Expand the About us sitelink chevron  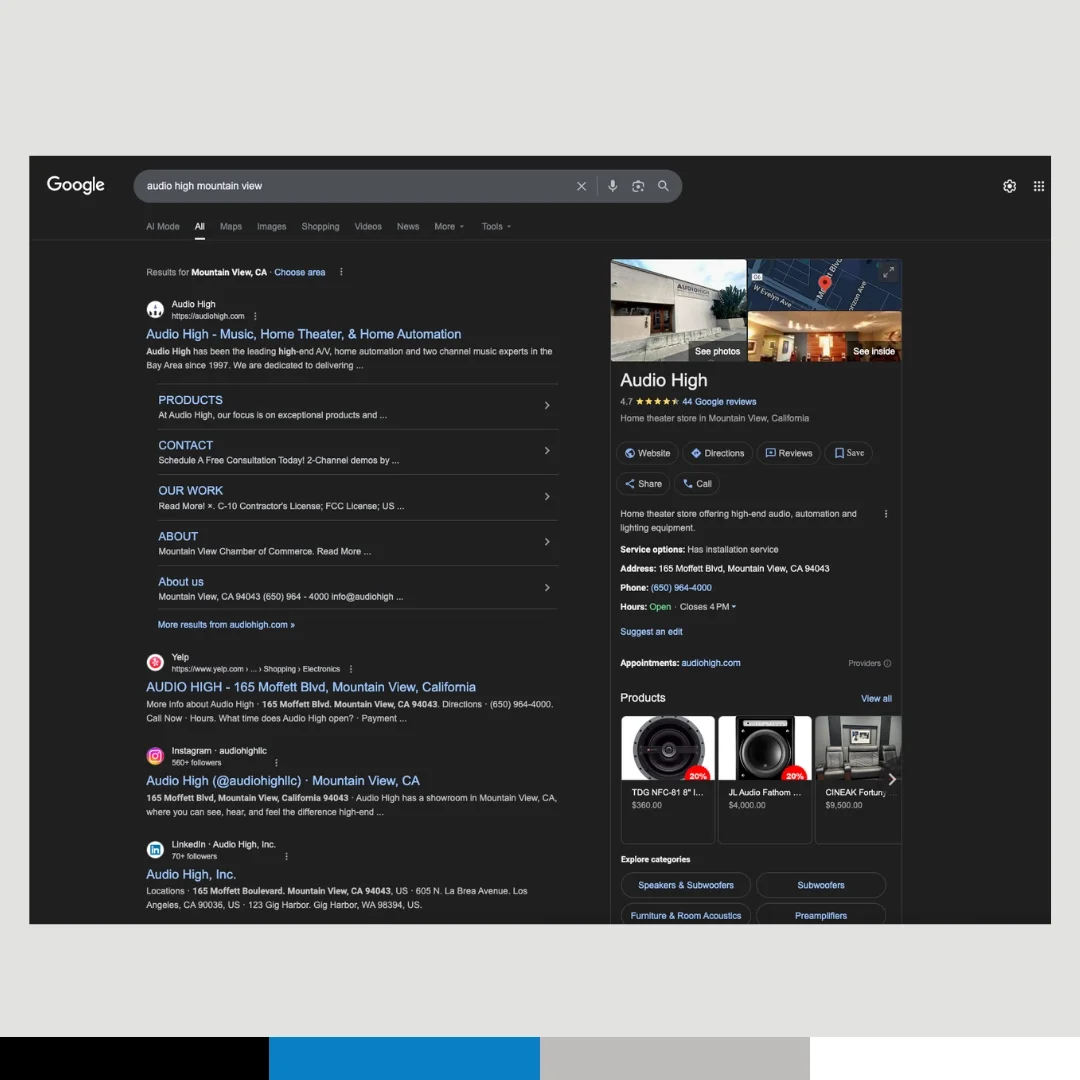(x=547, y=588)
